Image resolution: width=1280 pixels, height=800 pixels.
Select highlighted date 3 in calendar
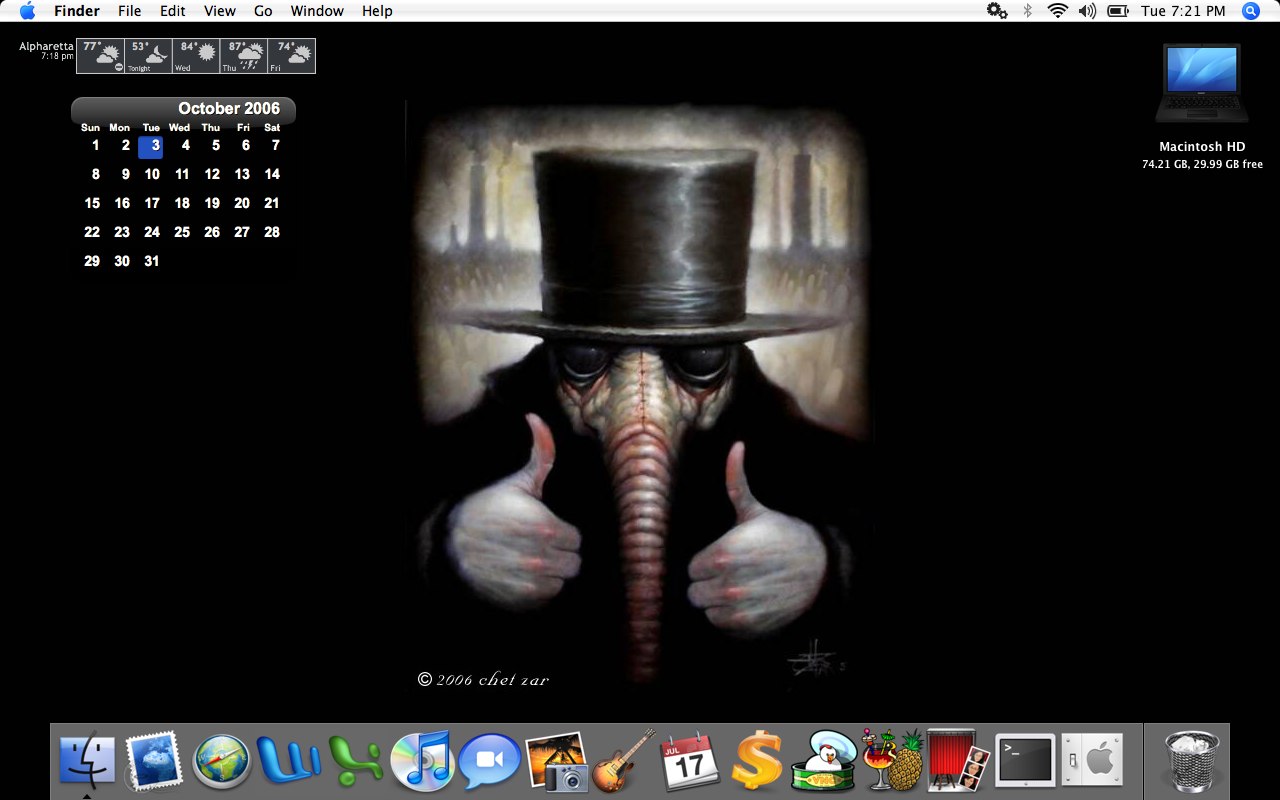tap(151, 146)
